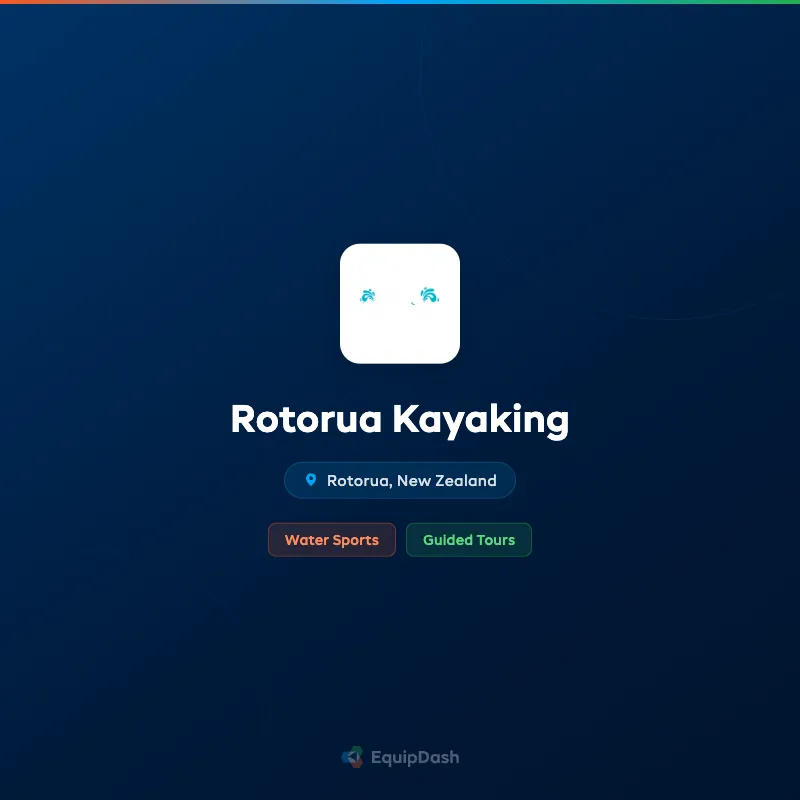Click the gradient bar at the top edge
800x800 pixels.
(400, 3)
